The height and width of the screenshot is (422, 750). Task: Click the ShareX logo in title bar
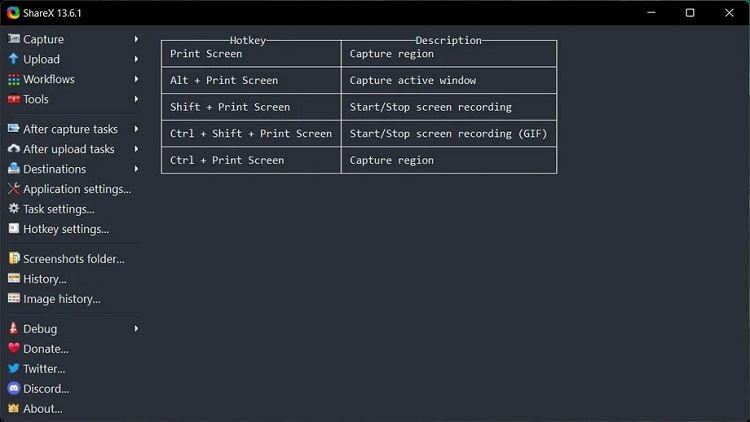click(x=13, y=13)
